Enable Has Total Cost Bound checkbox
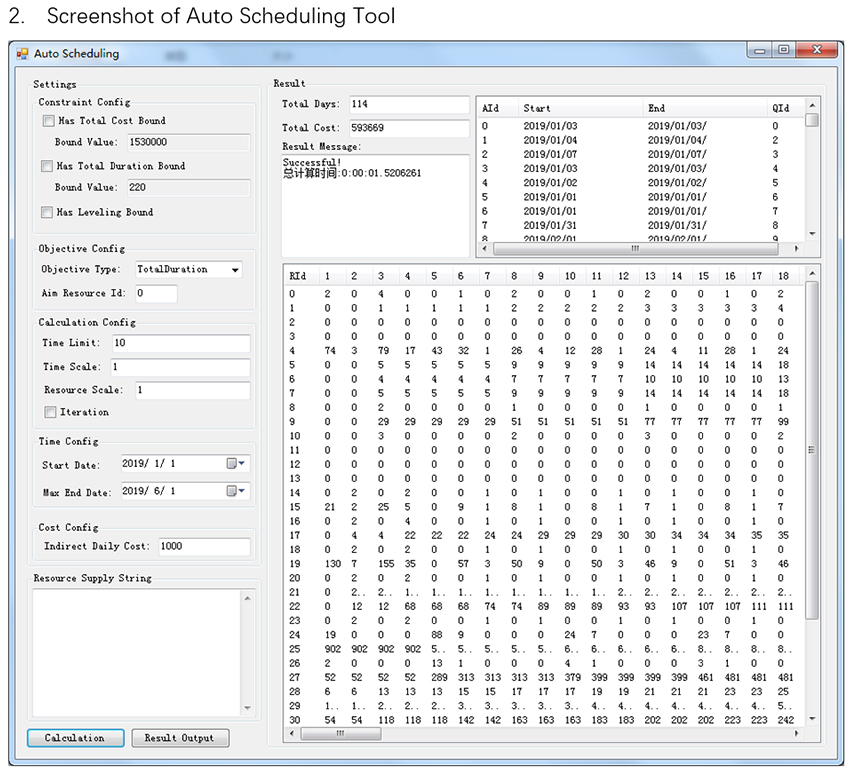850x771 pixels. pyautogui.click(x=48, y=121)
